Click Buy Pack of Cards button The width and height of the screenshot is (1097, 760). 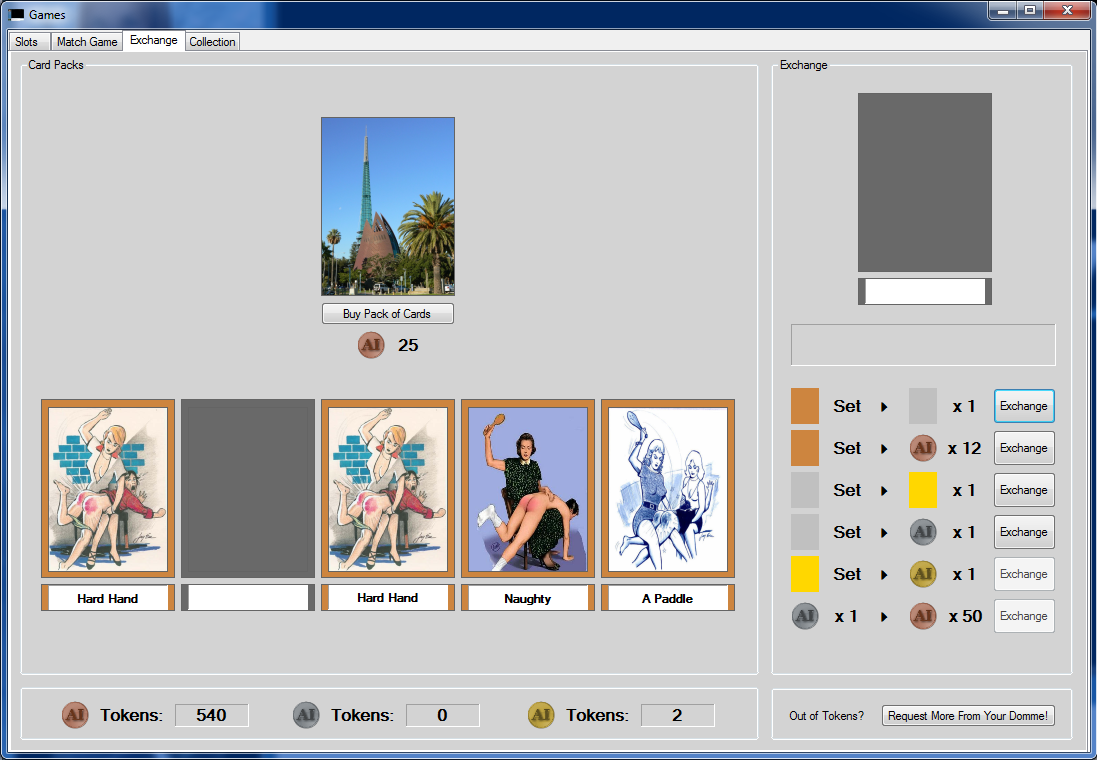coord(388,314)
